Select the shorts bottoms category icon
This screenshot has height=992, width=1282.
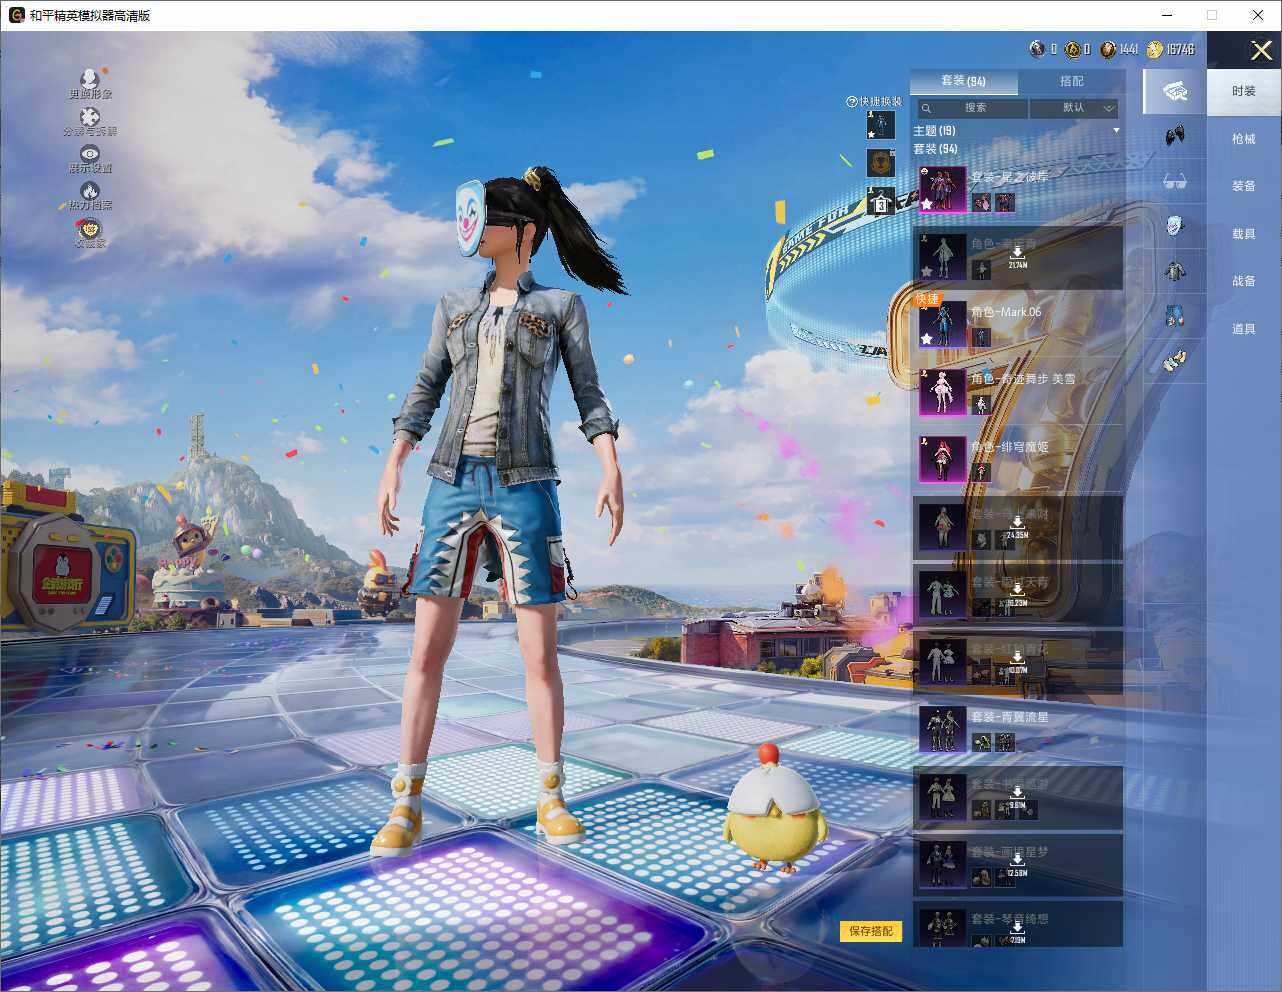[1175, 315]
